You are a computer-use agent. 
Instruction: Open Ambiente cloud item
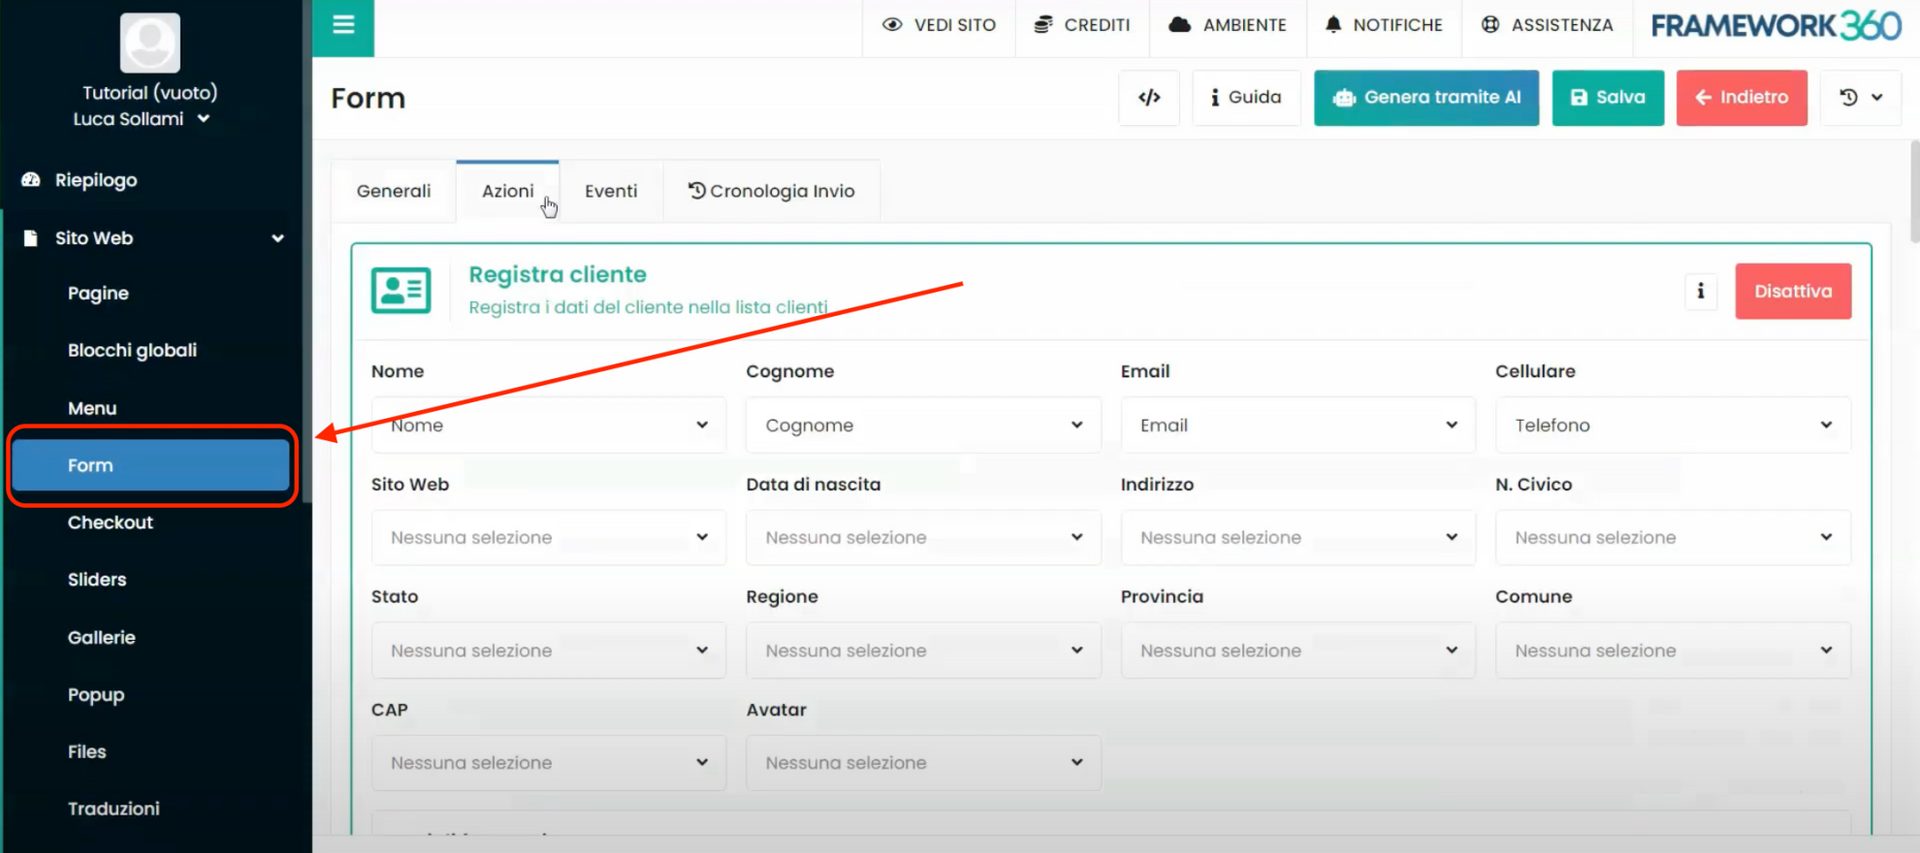click(1227, 25)
